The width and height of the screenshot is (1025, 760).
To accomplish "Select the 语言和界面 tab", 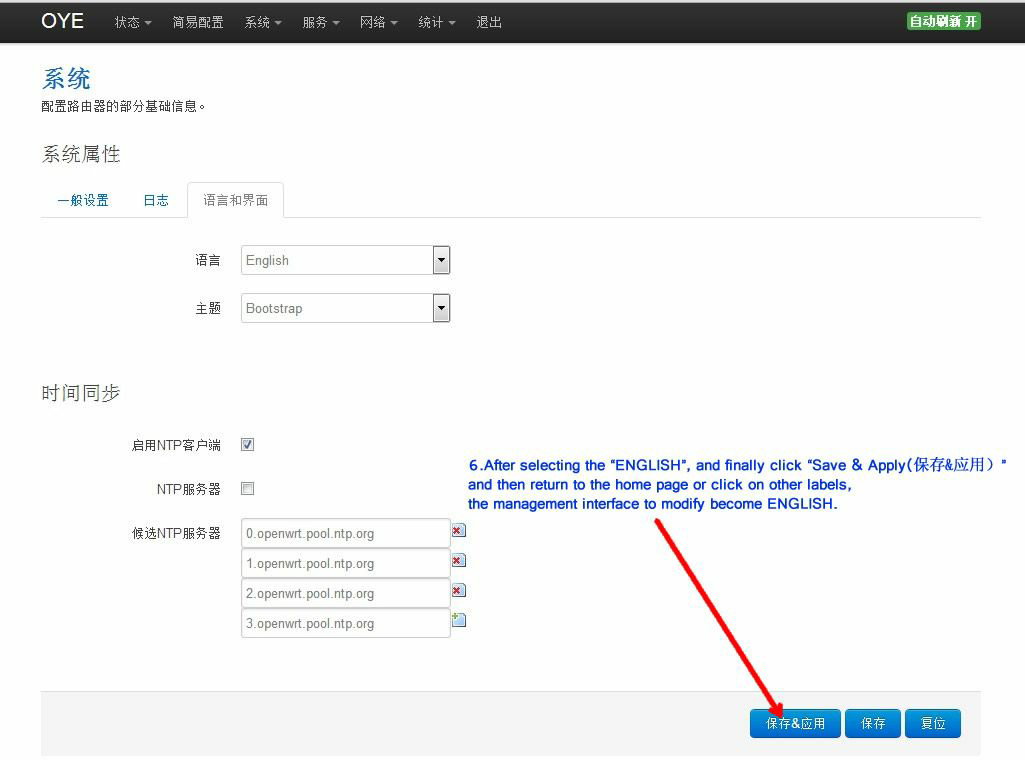I will pyautogui.click(x=235, y=200).
